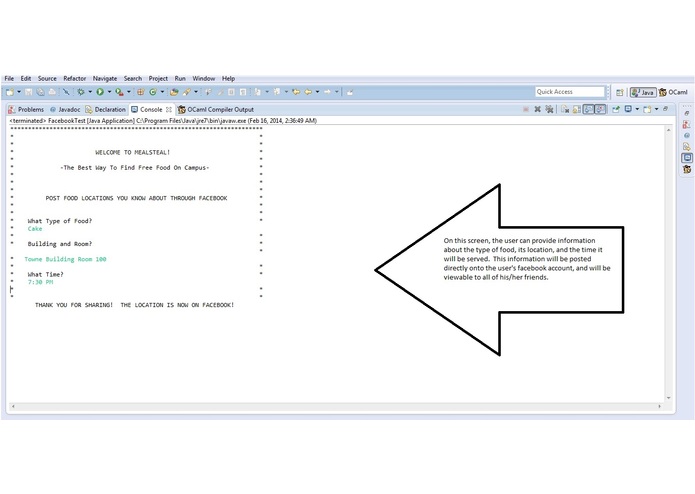695x494 pixels.
Task: Click the Open Perspective icon
Action: 620,92
